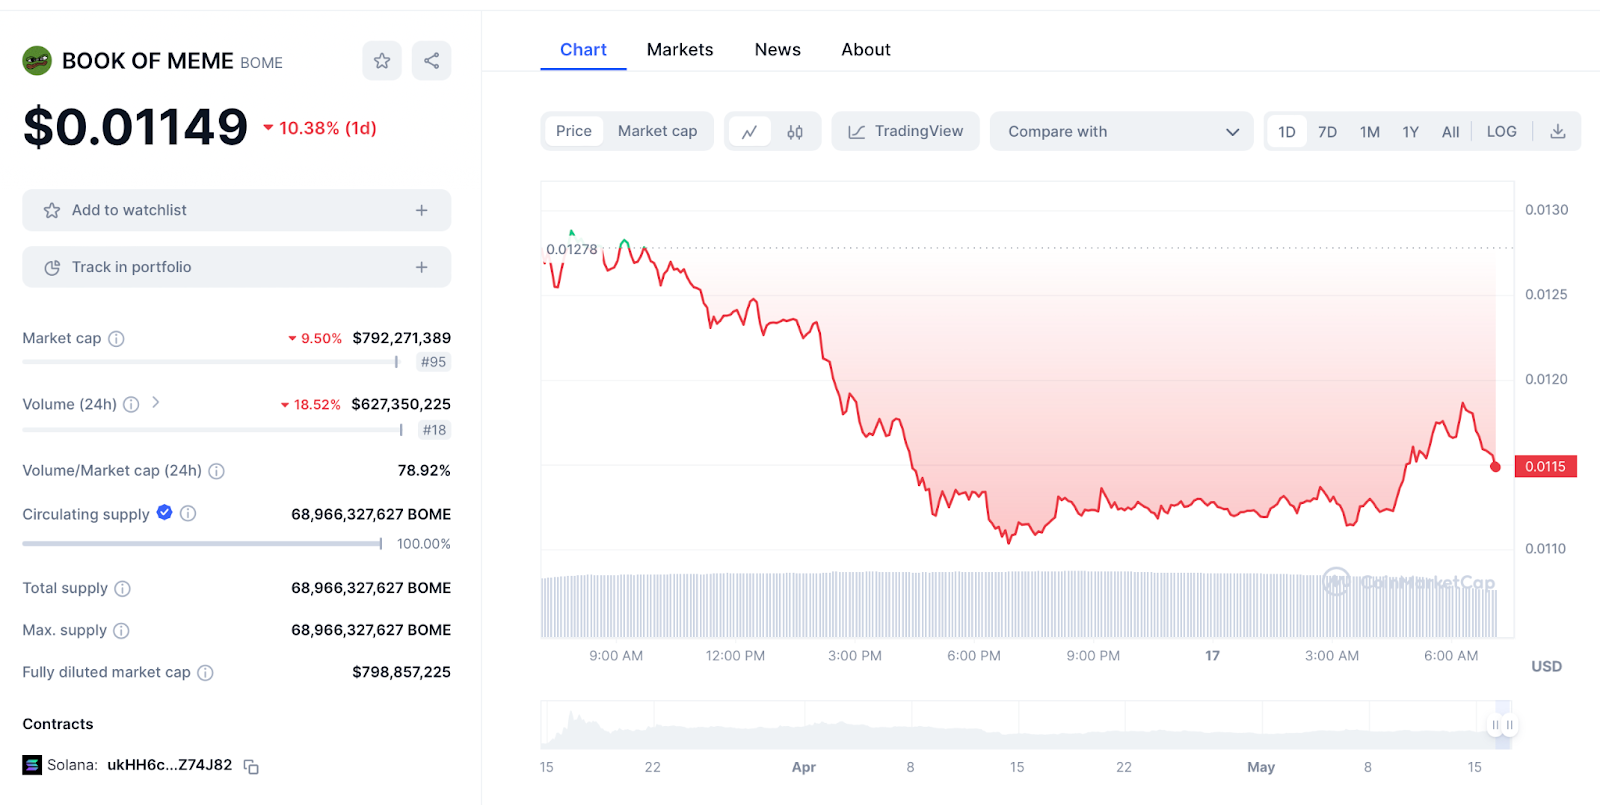
Task: Click the circulating supply progress bar
Action: 202,544
